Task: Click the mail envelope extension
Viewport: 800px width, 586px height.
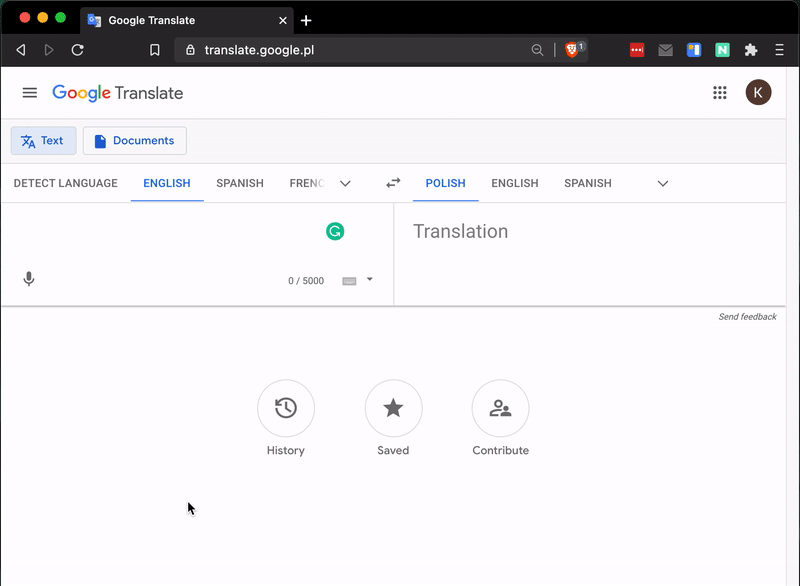Action: click(x=665, y=50)
